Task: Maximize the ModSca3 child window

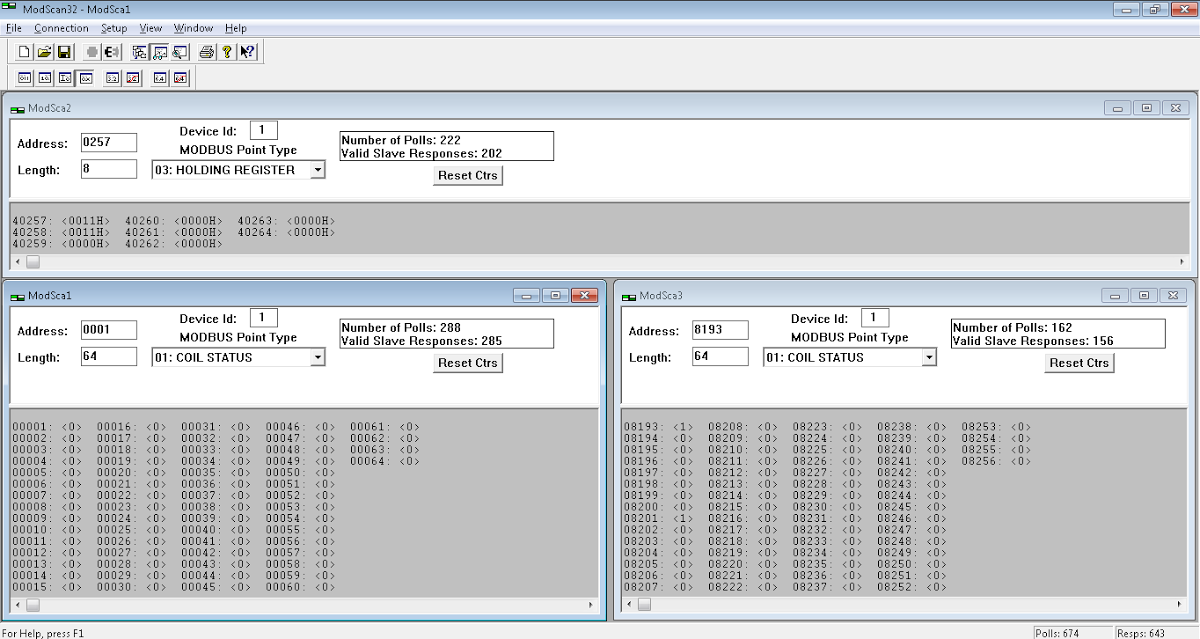Action: coord(1145,296)
